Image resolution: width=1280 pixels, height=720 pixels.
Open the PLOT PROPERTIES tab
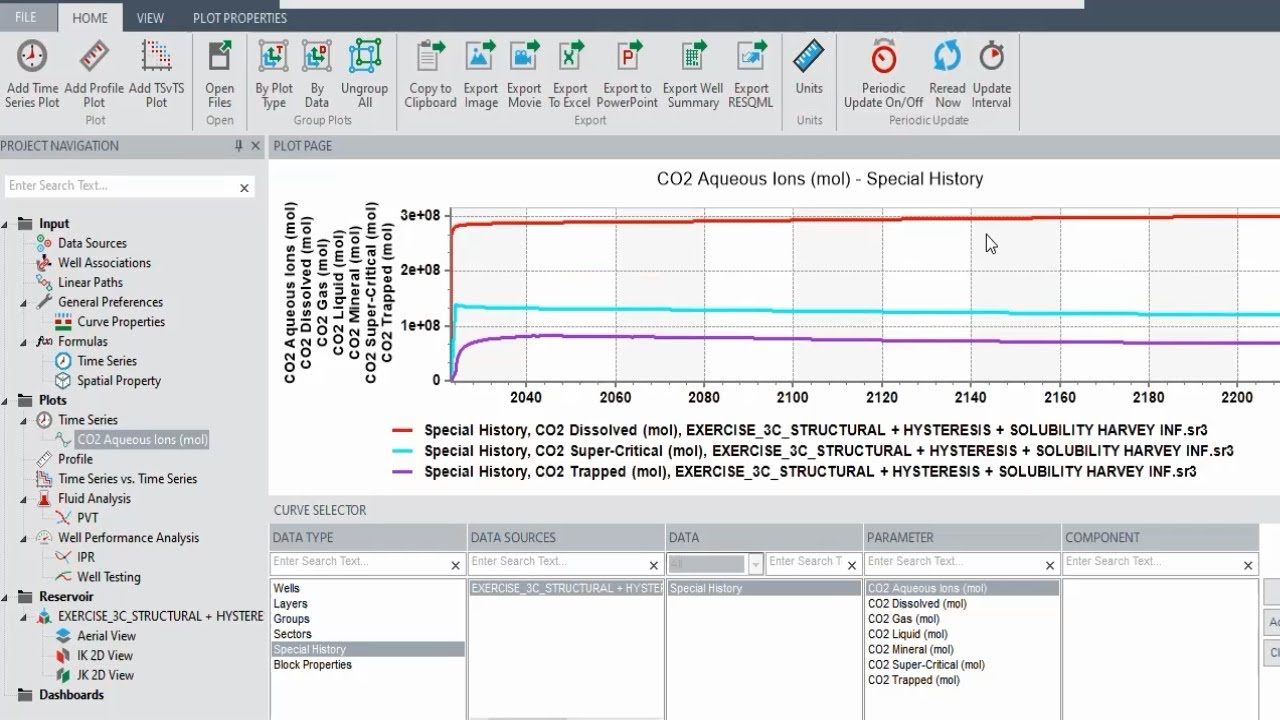240,18
